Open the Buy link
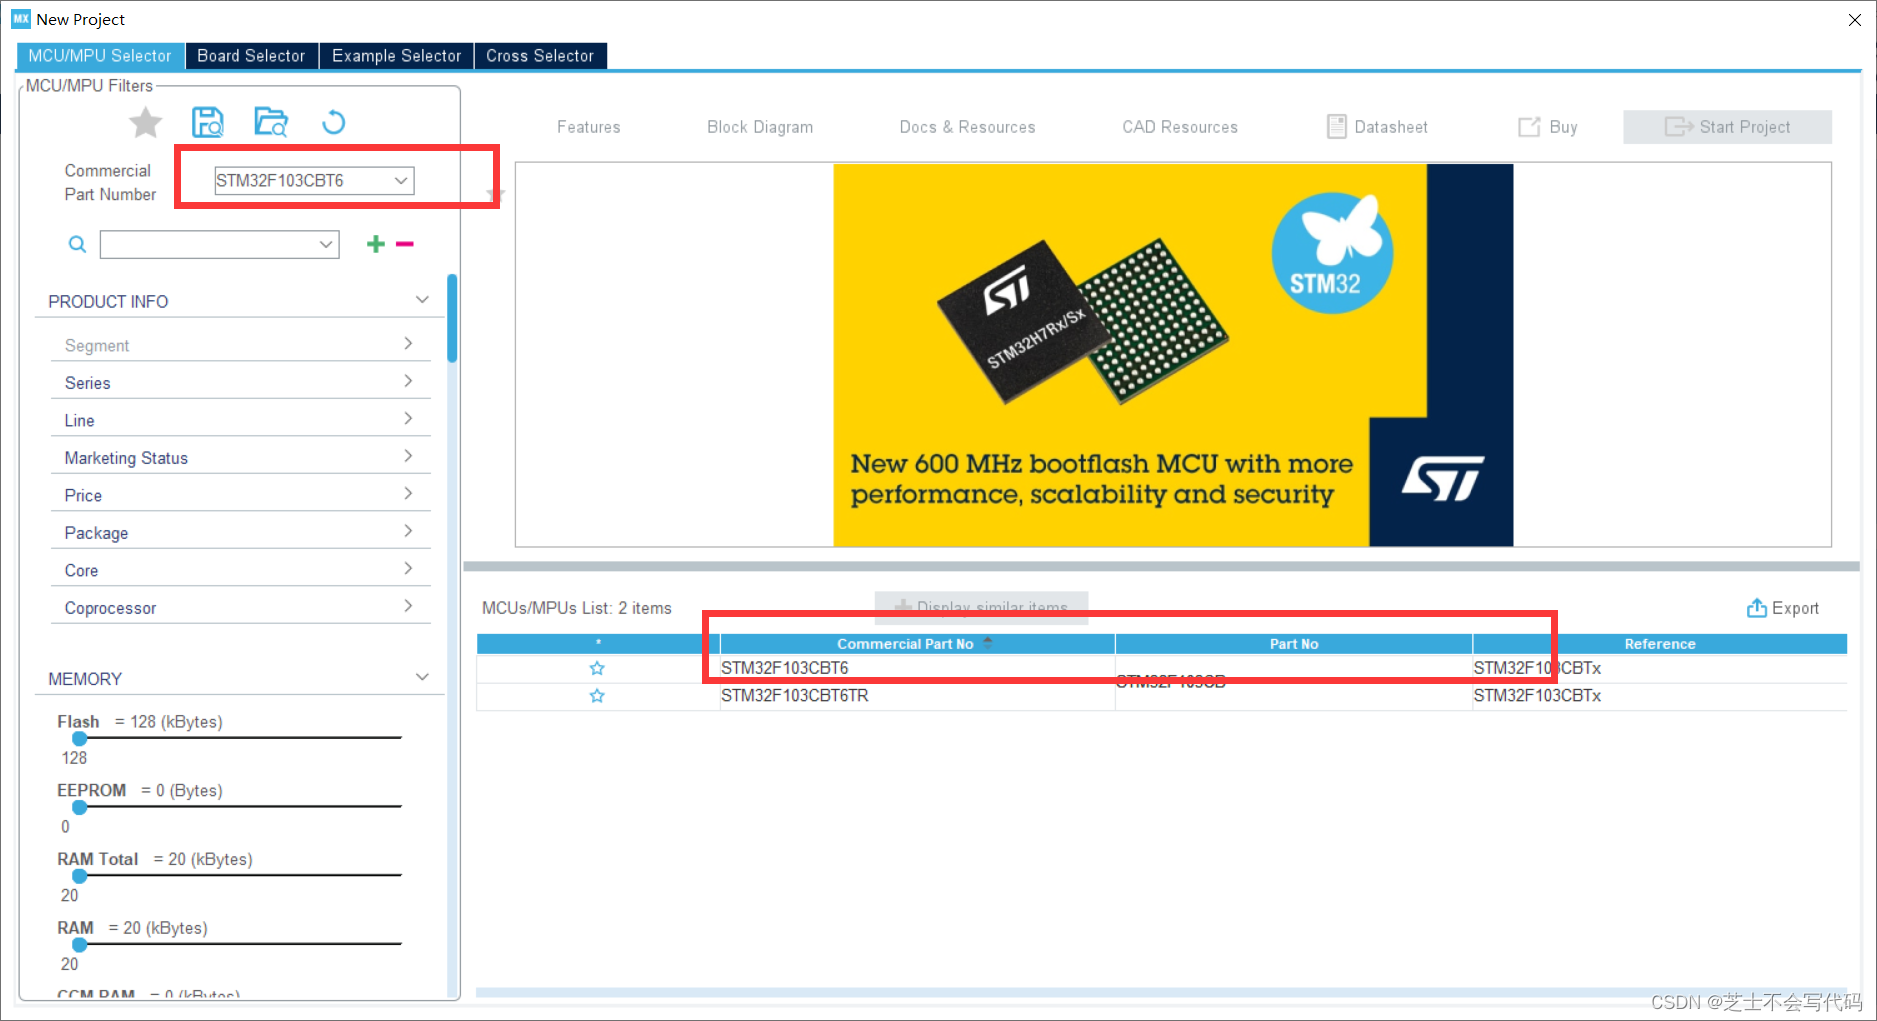This screenshot has height=1021, width=1877. click(1548, 127)
